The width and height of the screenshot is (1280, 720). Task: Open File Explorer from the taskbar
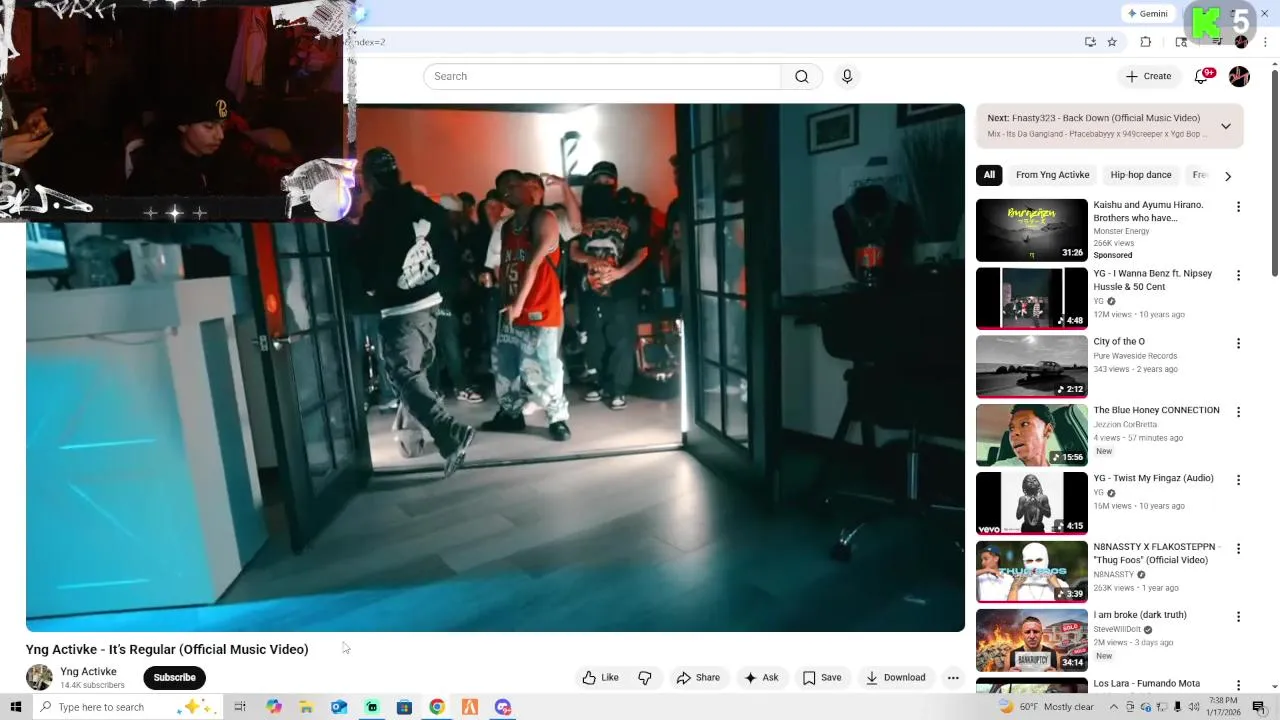coord(307,707)
